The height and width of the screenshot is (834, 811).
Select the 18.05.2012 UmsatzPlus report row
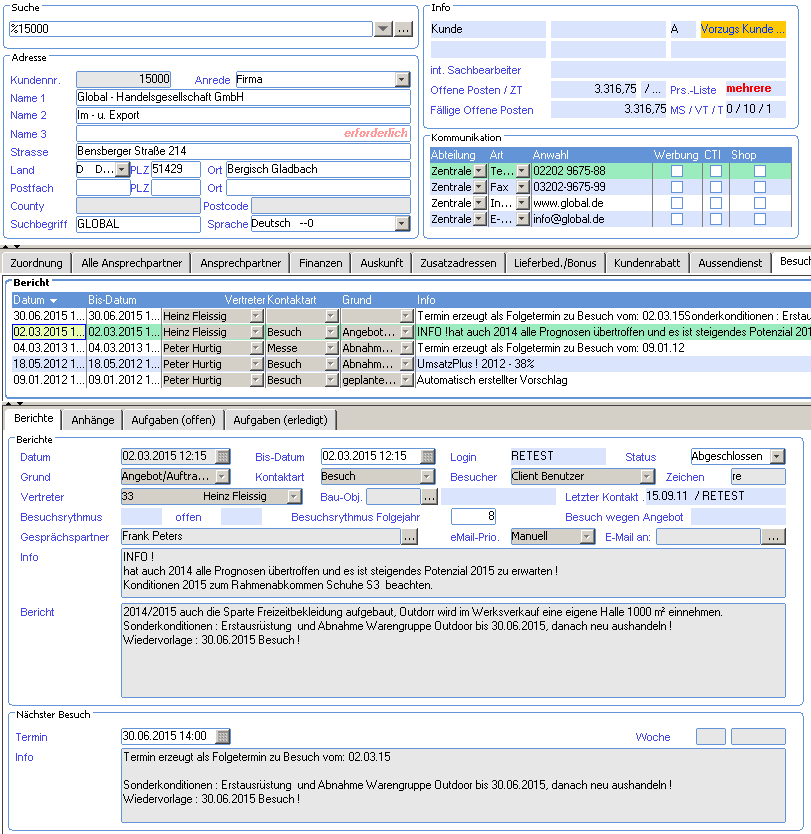pyautogui.click(x=411, y=364)
